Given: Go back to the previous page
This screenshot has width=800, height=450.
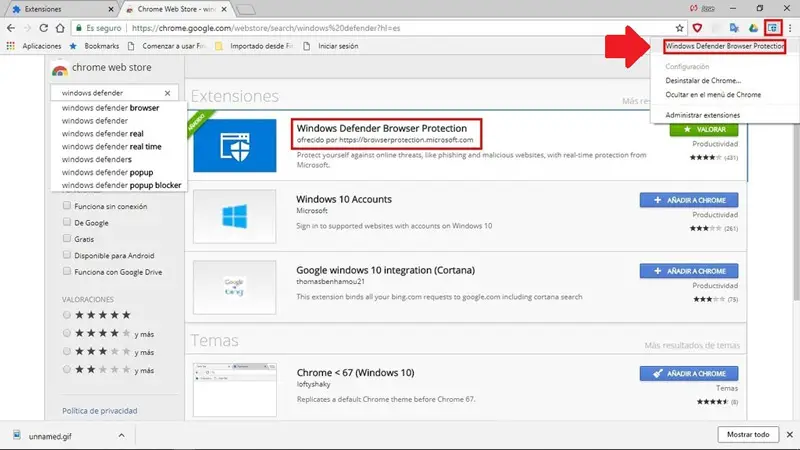Looking at the screenshot, I should [x=11, y=28].
